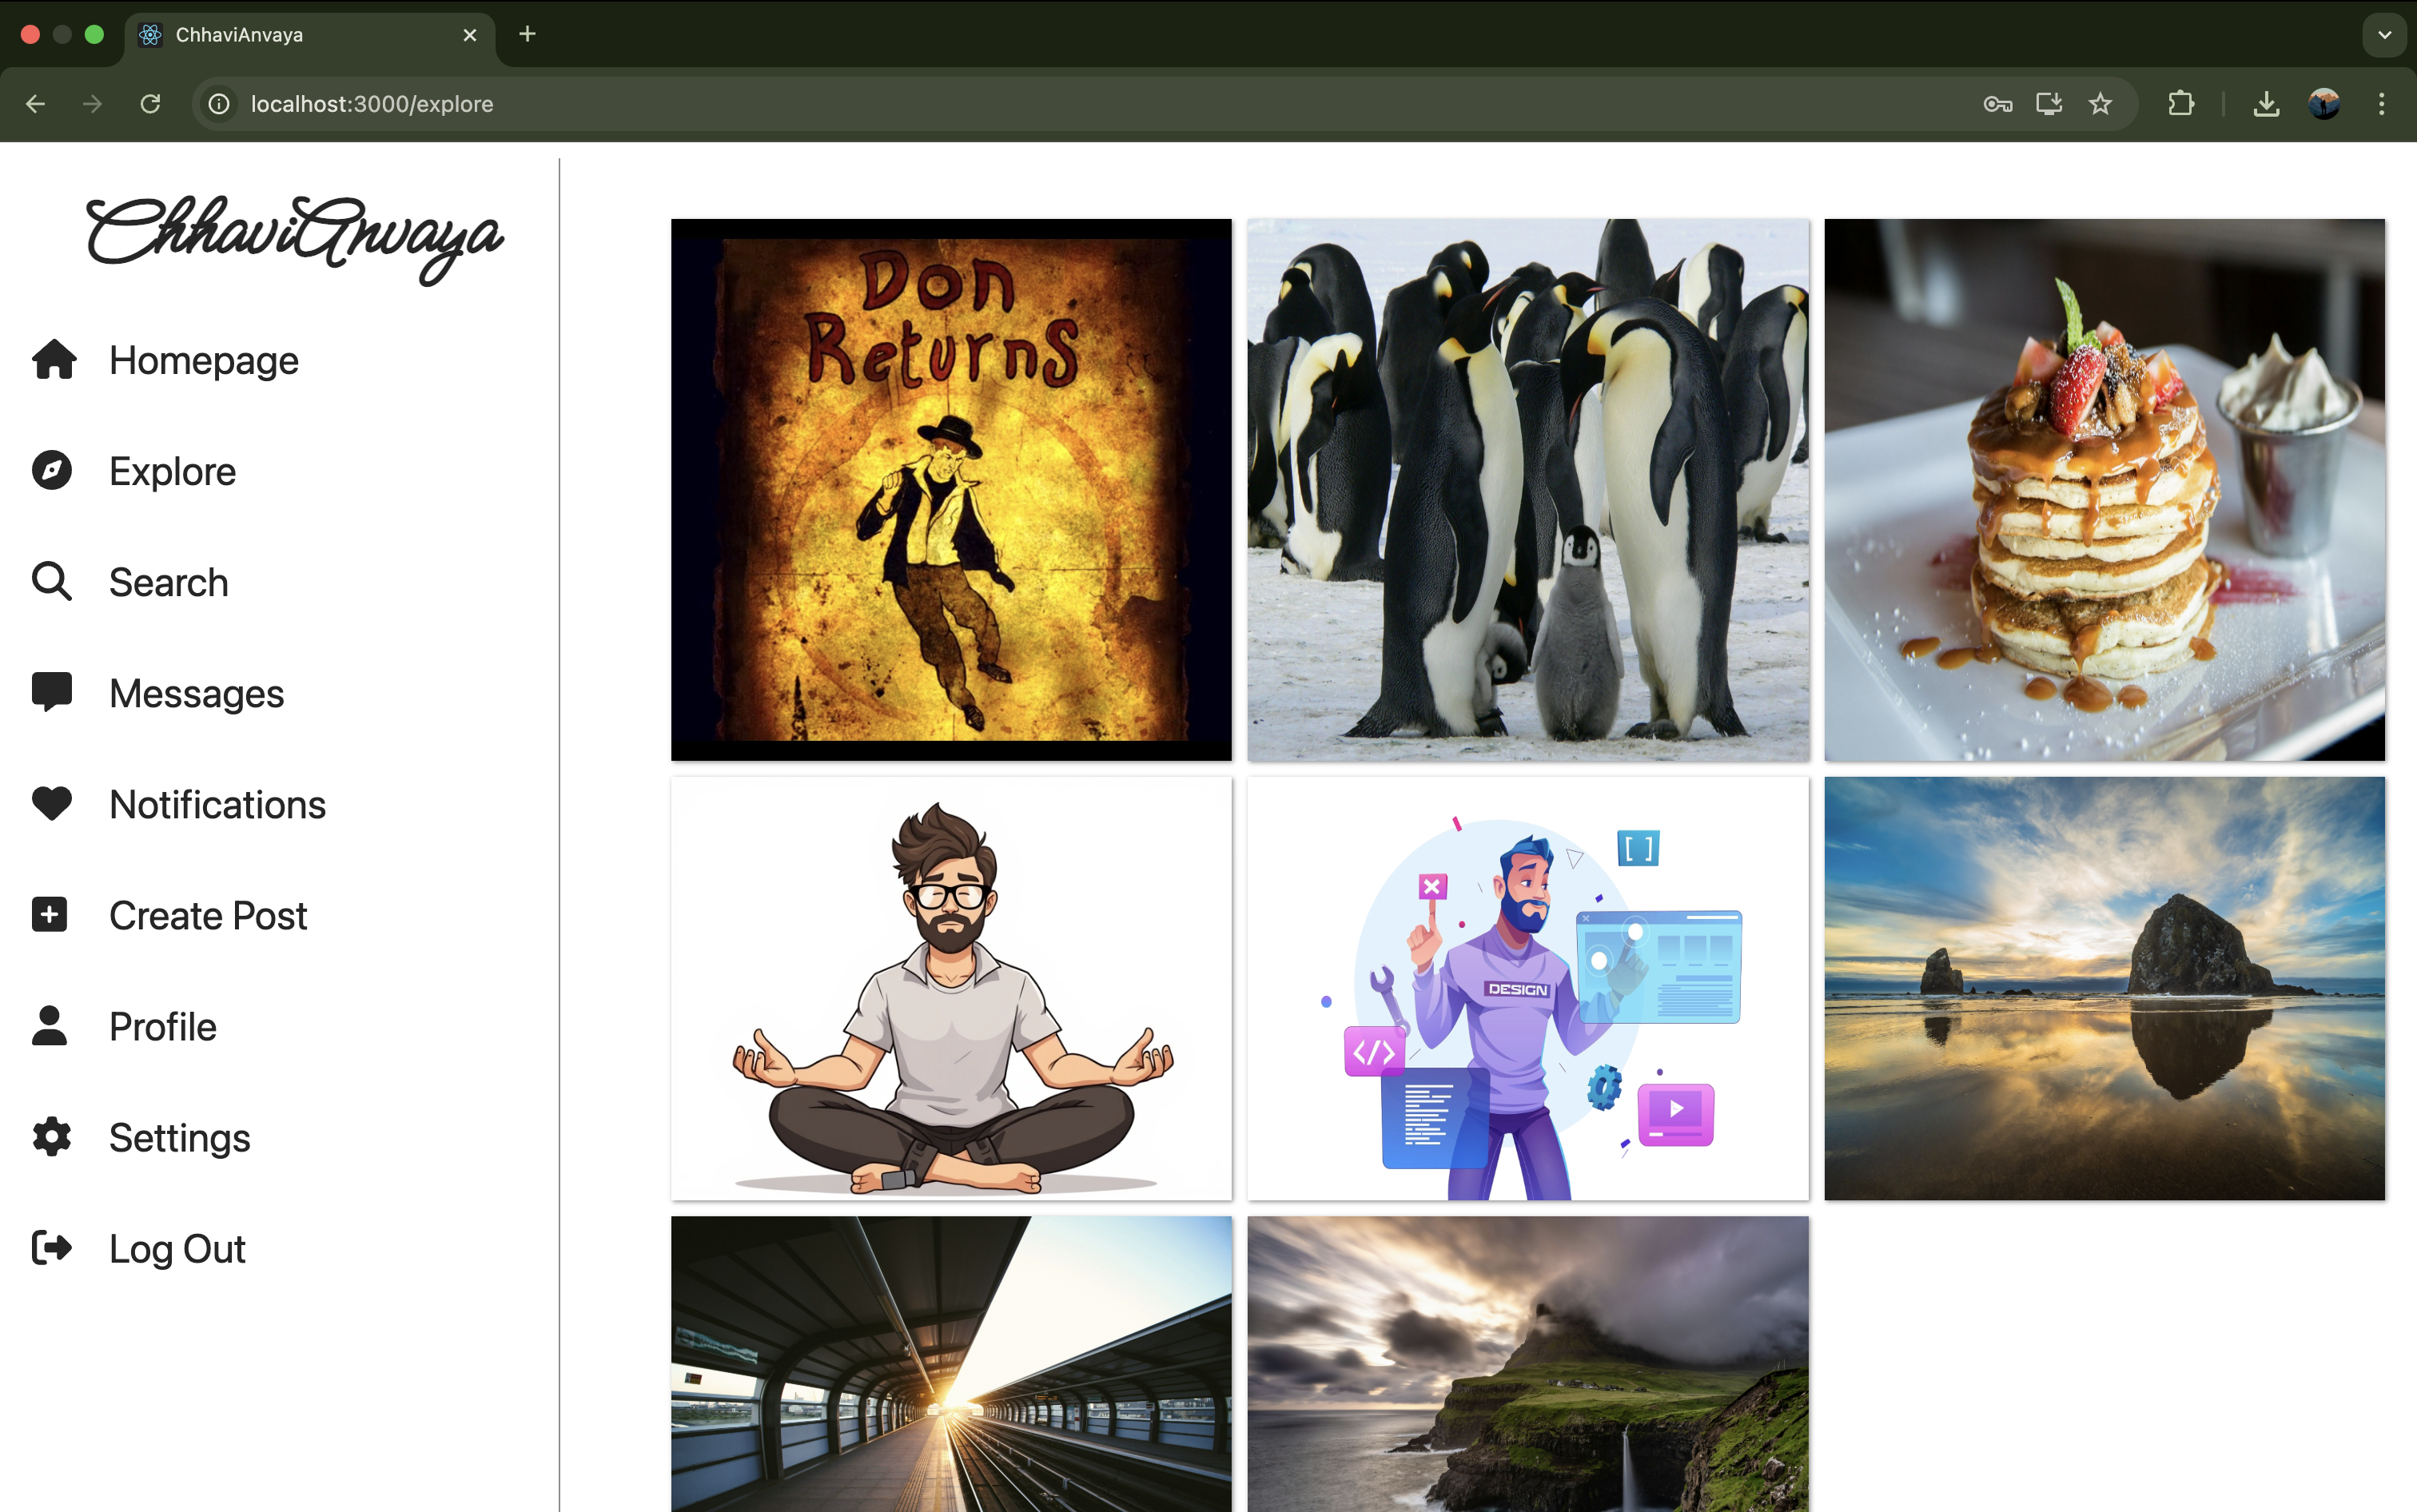Open the Don Returns post thumbnail

click(951, 490)
